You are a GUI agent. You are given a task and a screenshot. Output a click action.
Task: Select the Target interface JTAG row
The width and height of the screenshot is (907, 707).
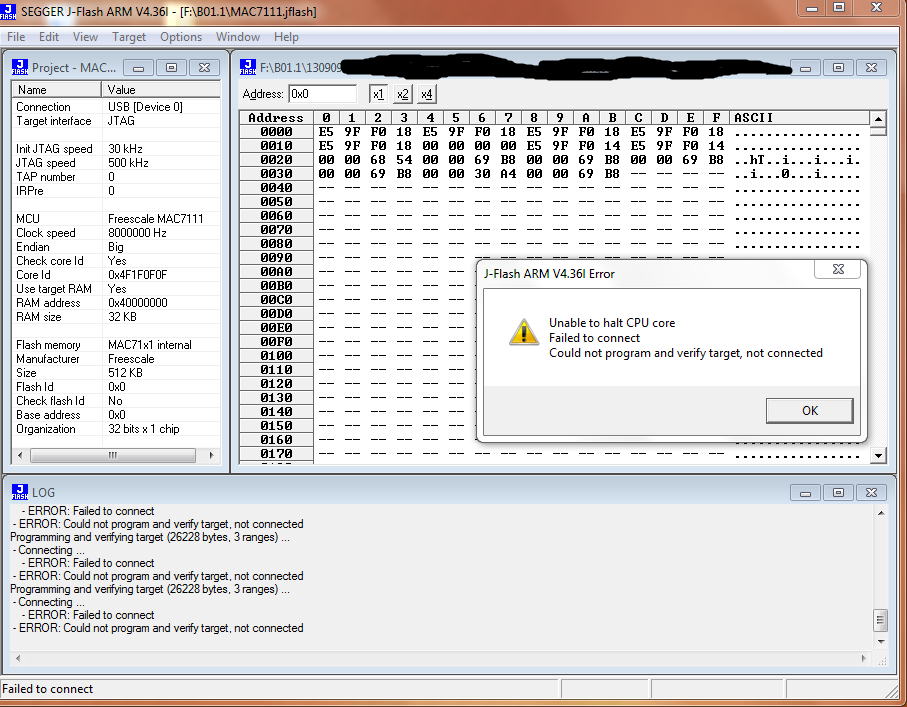116,121
